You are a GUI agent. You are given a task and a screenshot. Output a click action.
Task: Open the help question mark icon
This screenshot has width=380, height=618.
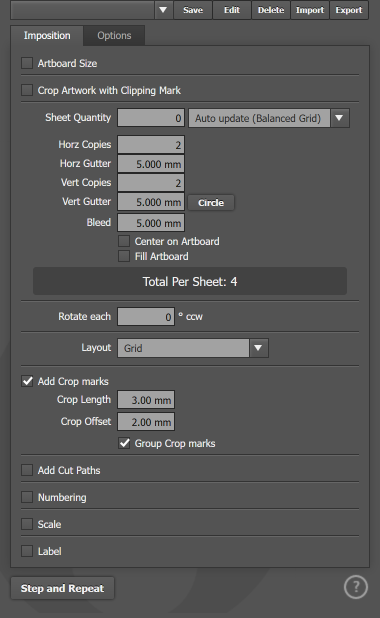pos(356,587)
